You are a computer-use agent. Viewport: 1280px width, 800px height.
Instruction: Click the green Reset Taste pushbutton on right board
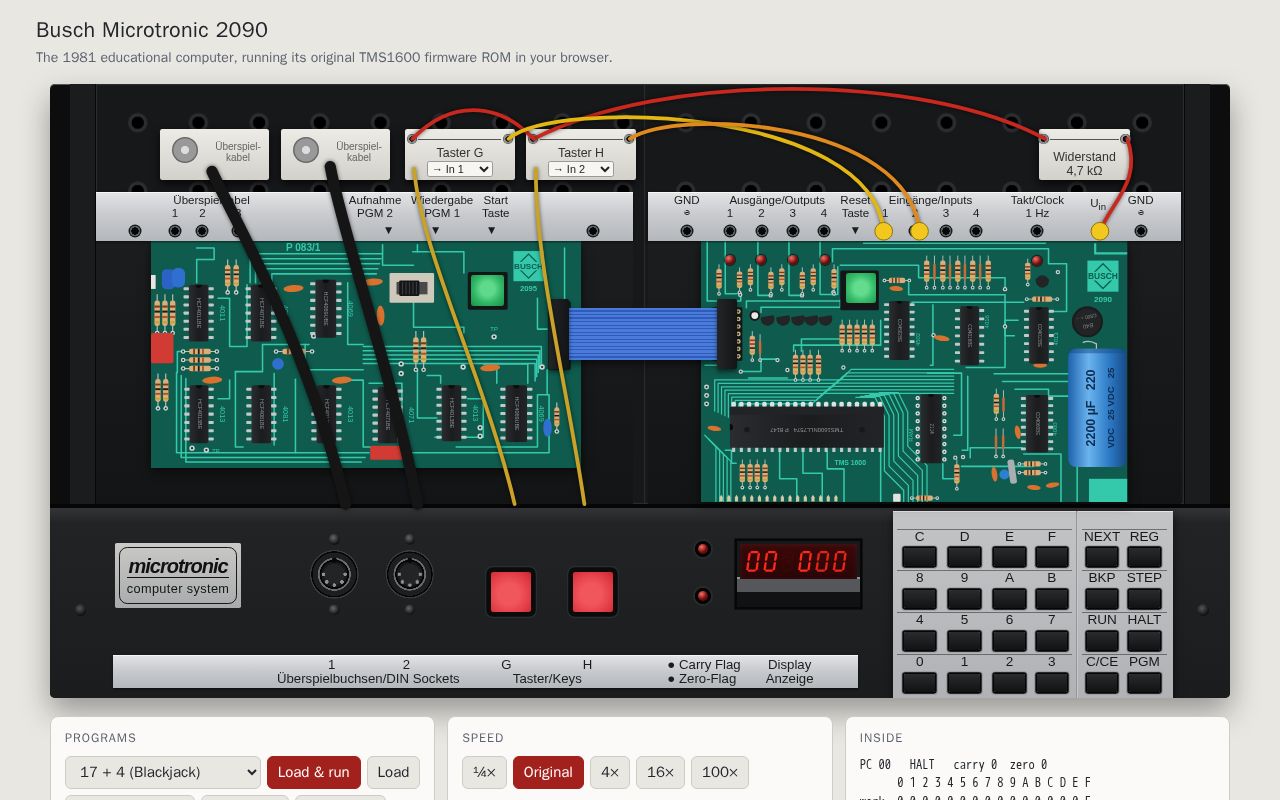coord(860,288)
